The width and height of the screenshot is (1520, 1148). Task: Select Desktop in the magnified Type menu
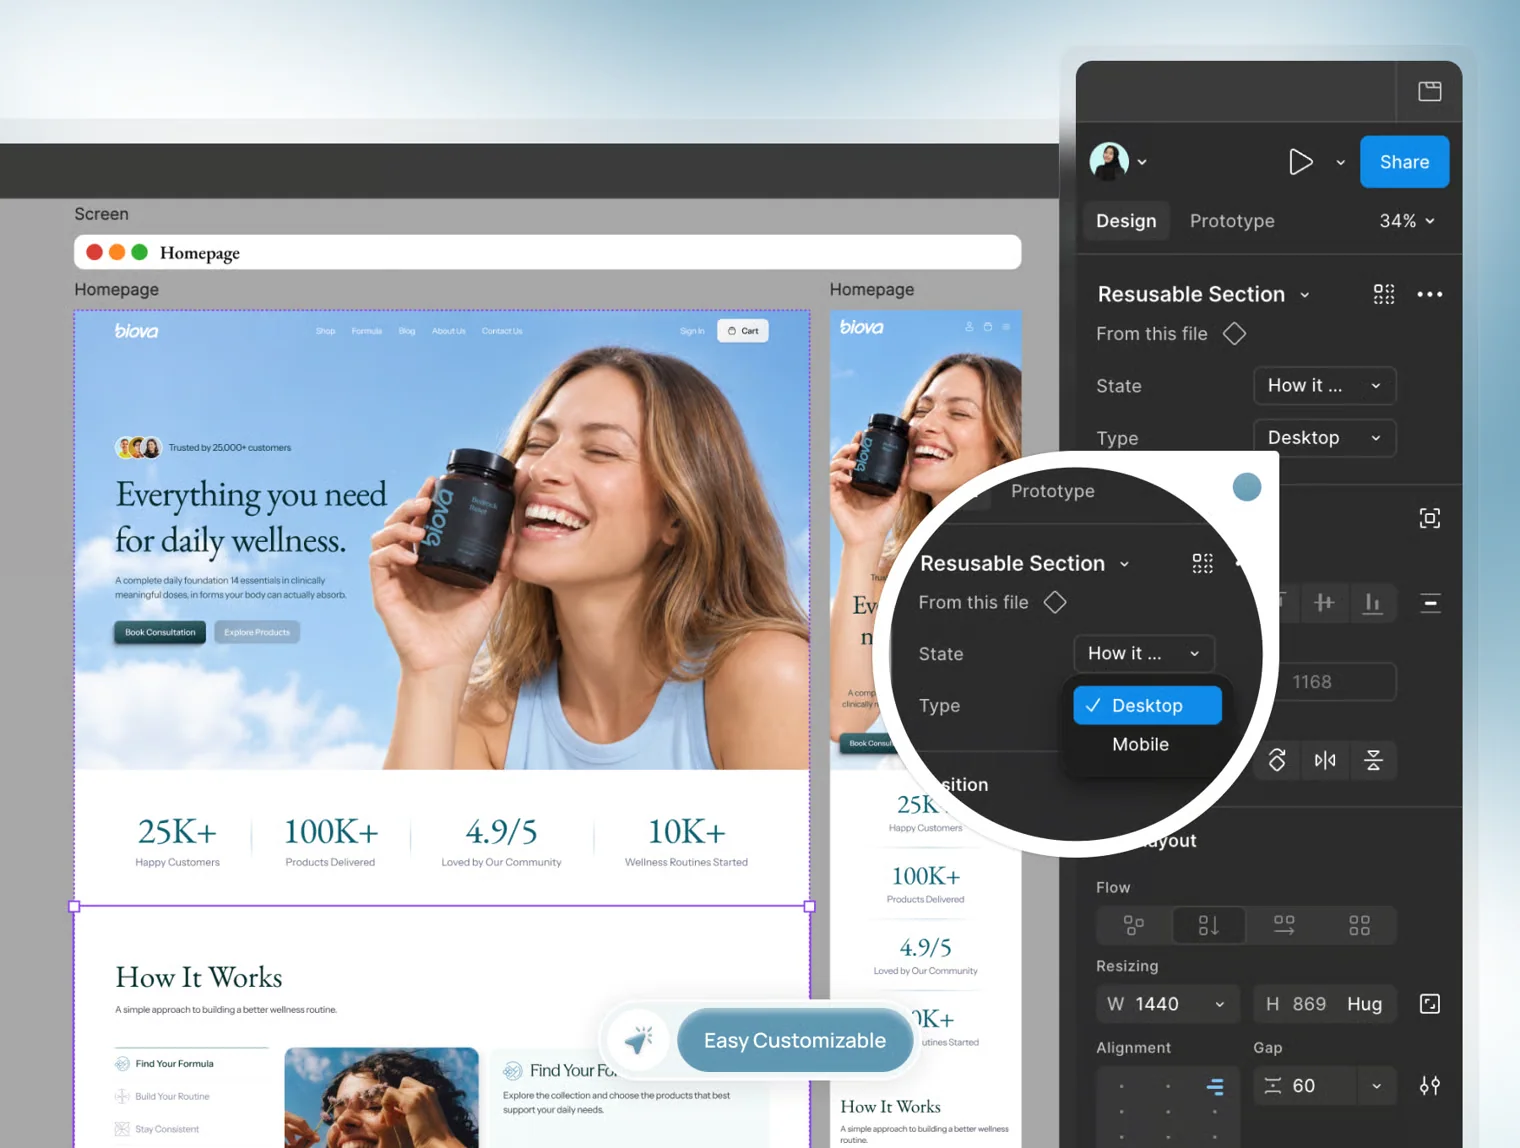point(1147,705)
